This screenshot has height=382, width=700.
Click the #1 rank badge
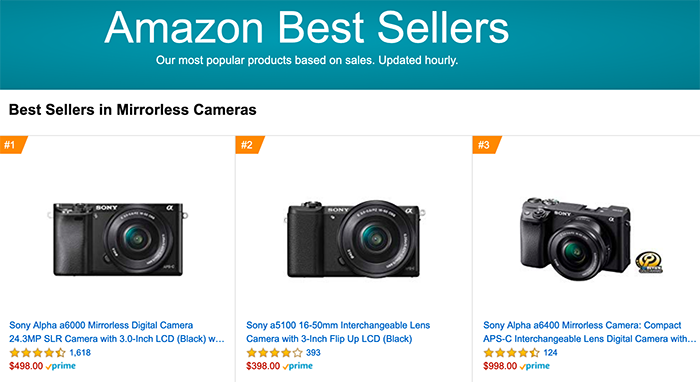pyautogui.click(x=12, y=145)
